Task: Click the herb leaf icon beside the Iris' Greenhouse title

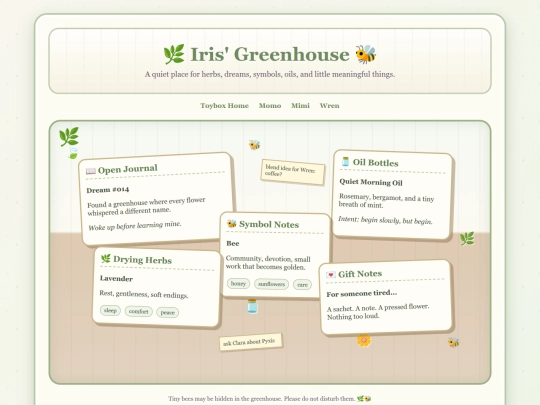Action: [174, 54]
